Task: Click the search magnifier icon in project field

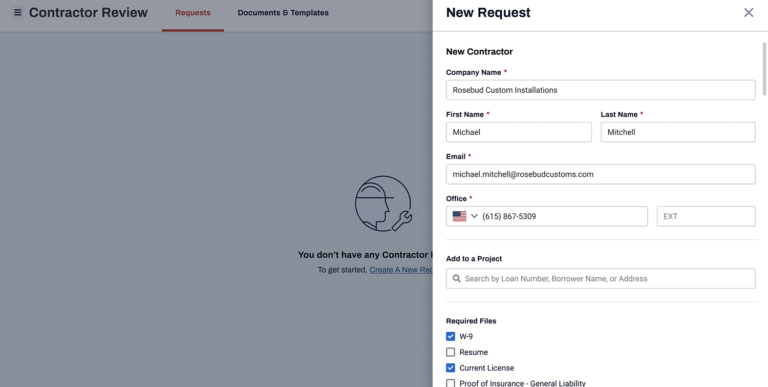Action: click(456, 278)
